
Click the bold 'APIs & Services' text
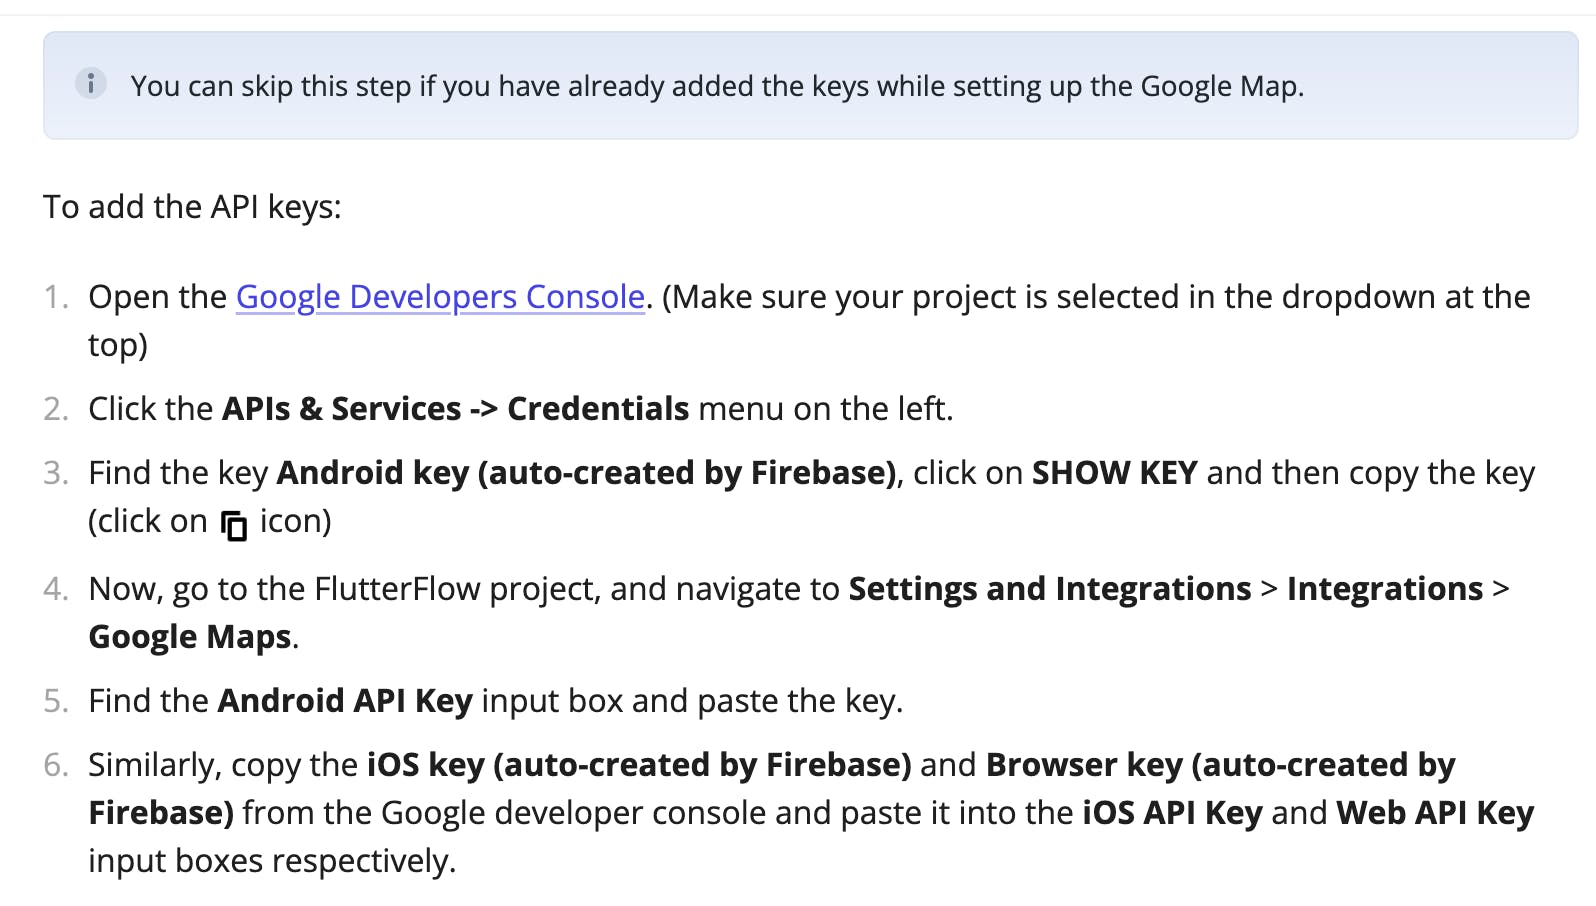coord(341,409)
